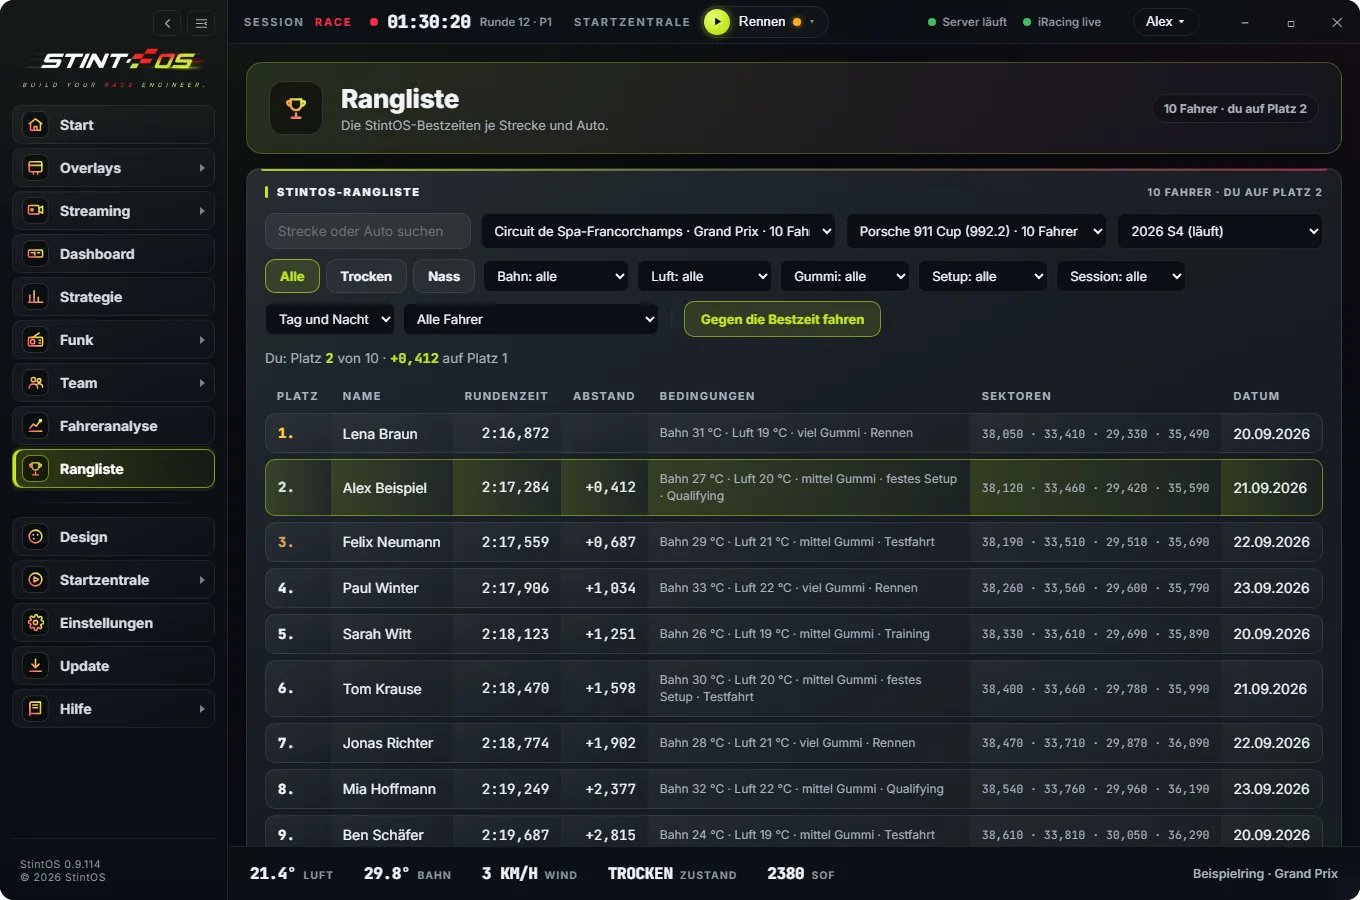The width and height of the screenshot is (1360, 900).
Task: Open the sidebar menu list icon
Action: [201, 23]
